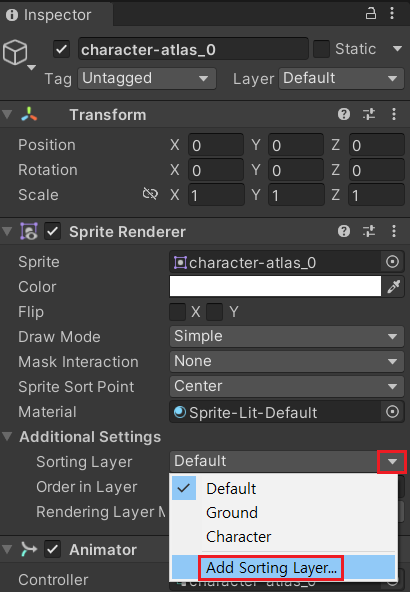Click the Rotation X field
Screen dimensions: 410x592
[216, 170]
